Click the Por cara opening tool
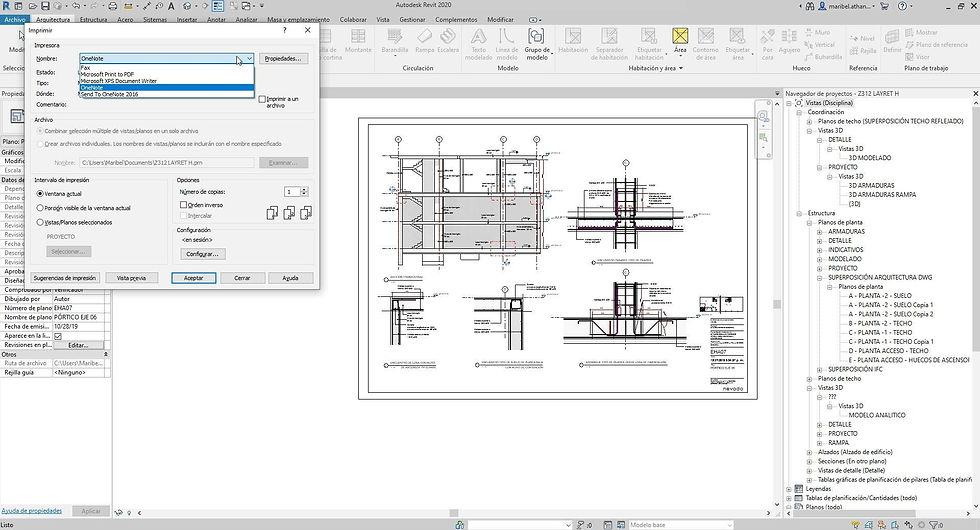 (768, 44)
